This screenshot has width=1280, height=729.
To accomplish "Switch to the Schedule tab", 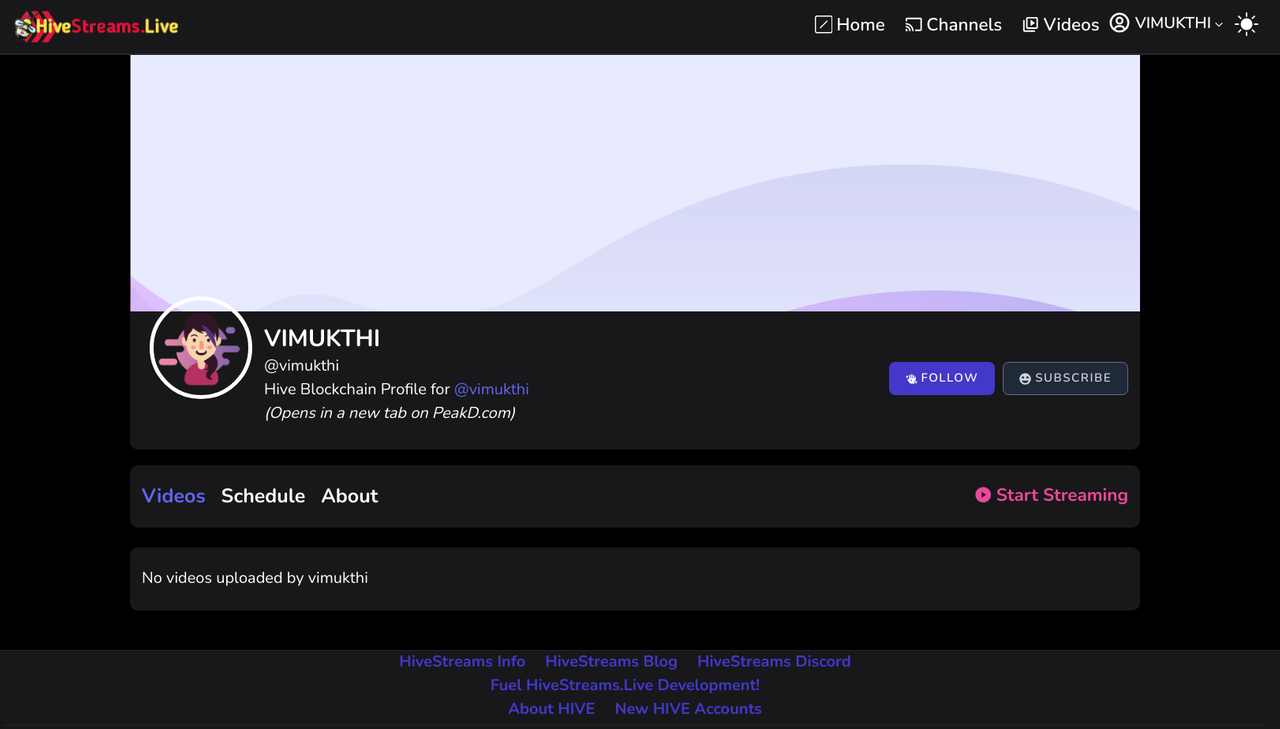I will coord(263,496).
